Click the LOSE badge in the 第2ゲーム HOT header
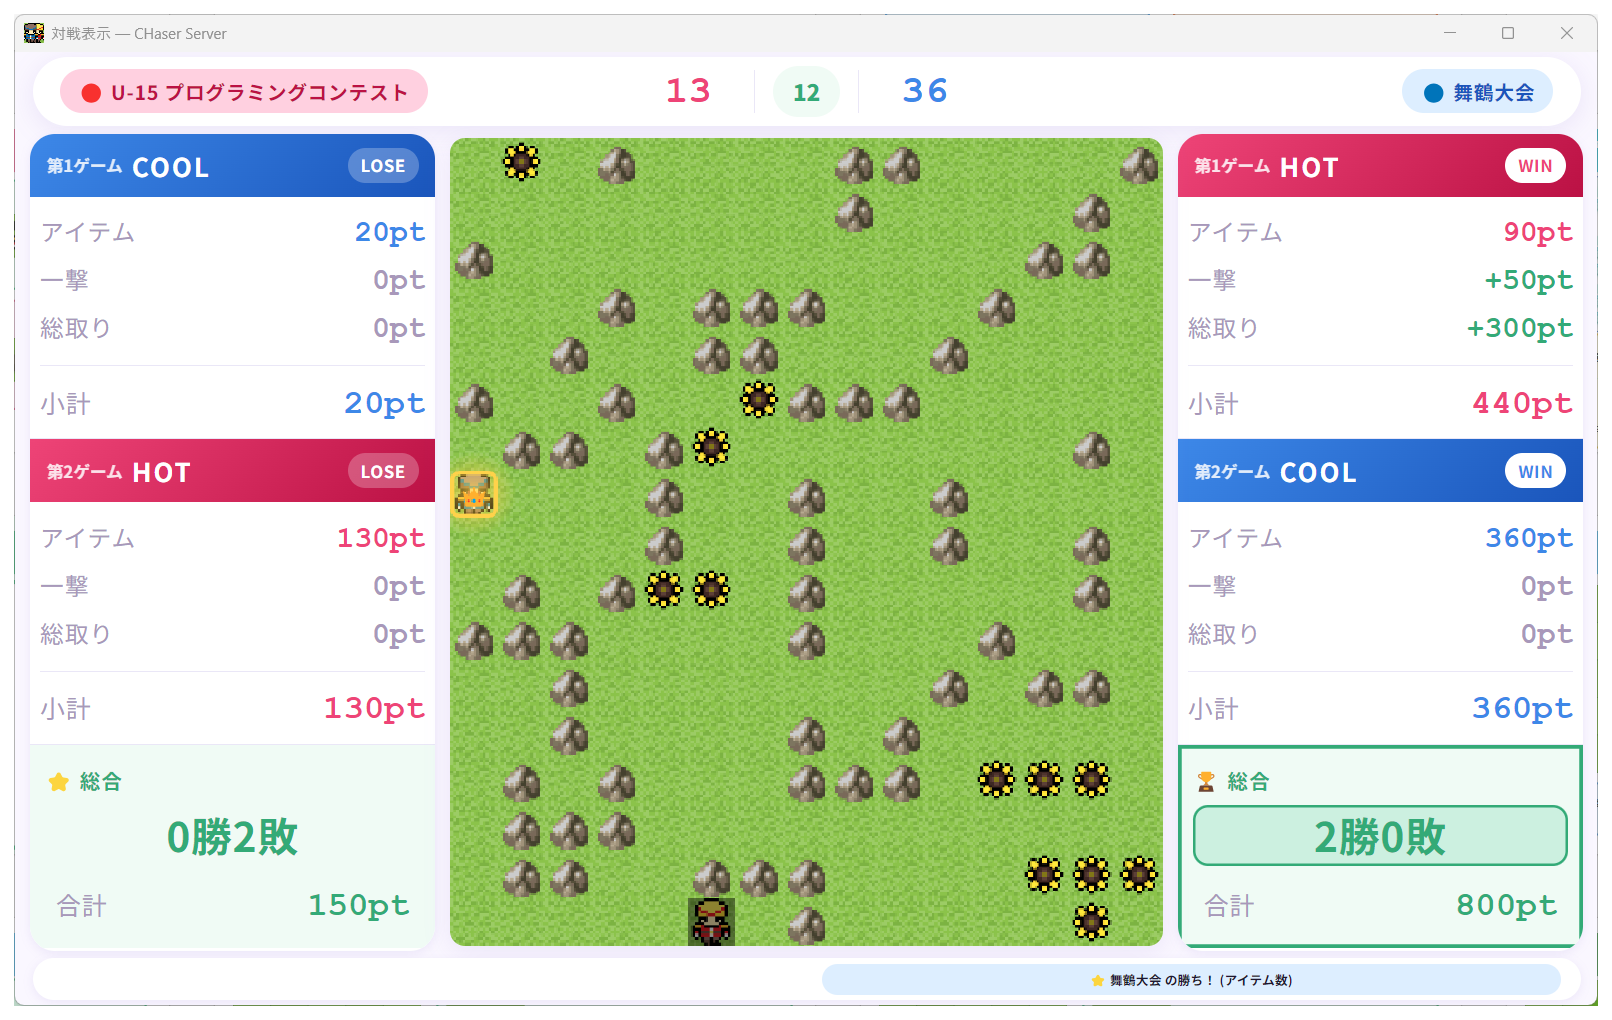1612x1020 pixels. coord(383,472)
